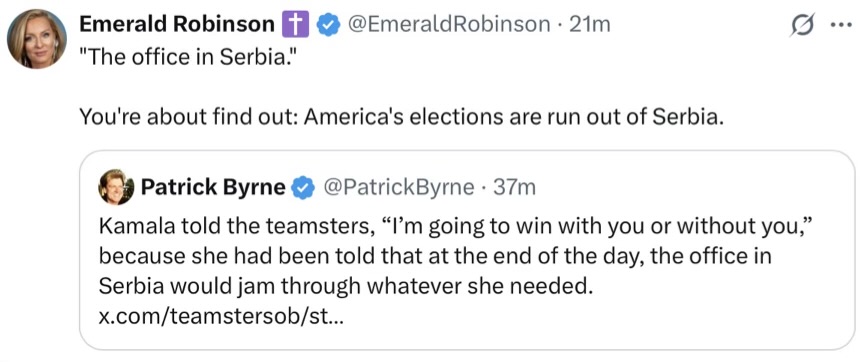The height and width of the screenshot is (362, 864).
Task: Open the Emerald Robinson display name
Action: tap(177, 24)
